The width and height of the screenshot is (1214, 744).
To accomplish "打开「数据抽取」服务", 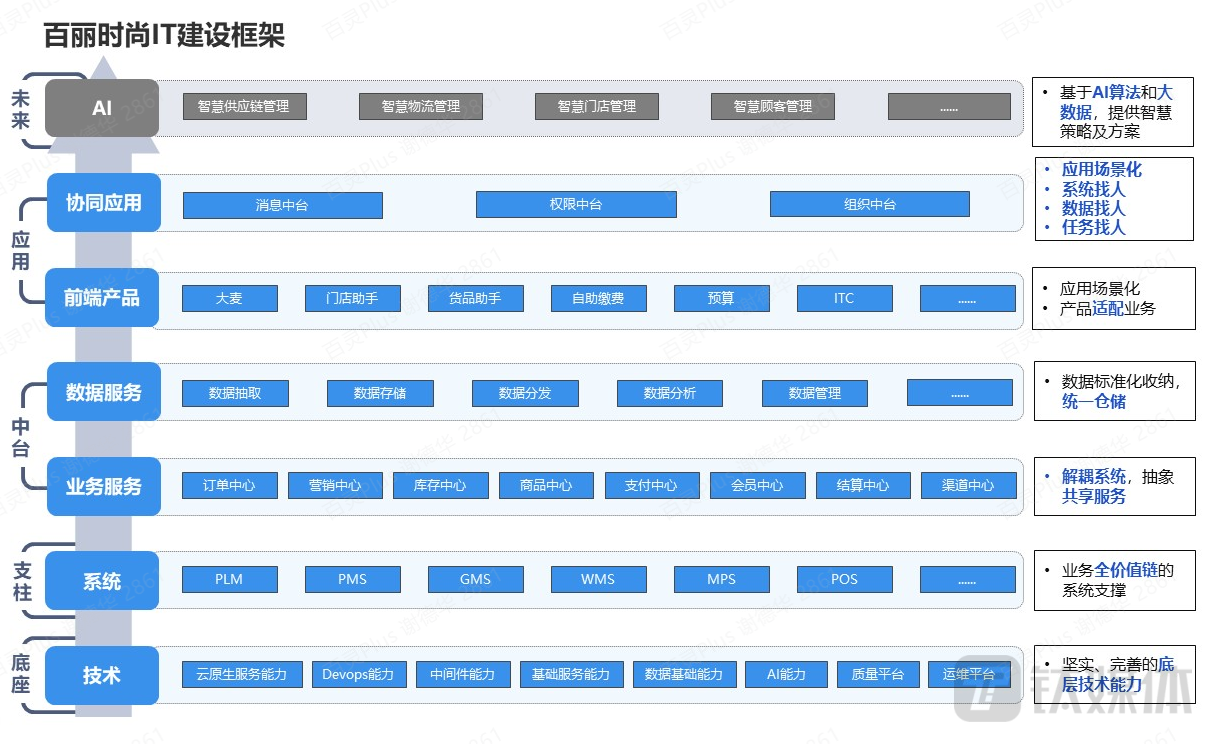I will point(235,392).
